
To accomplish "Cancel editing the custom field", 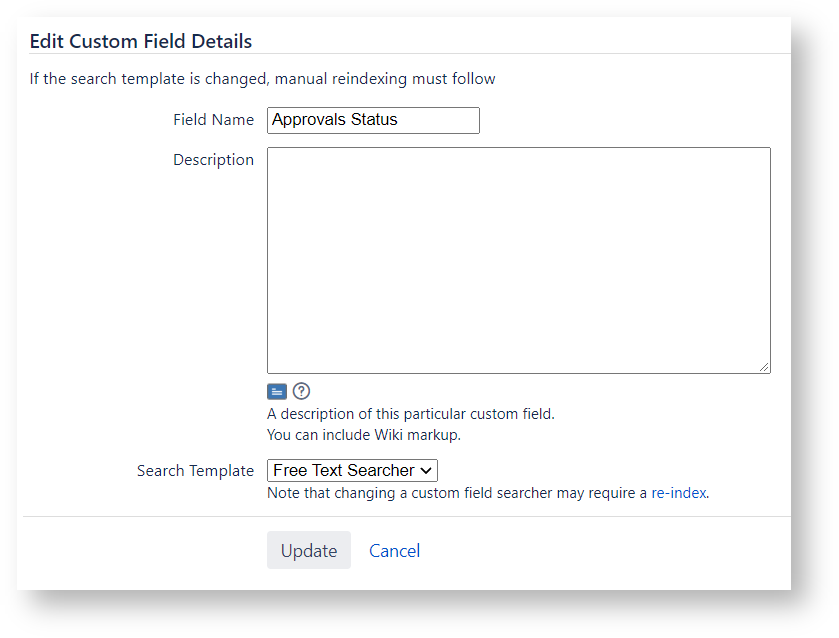I will 394,551.
